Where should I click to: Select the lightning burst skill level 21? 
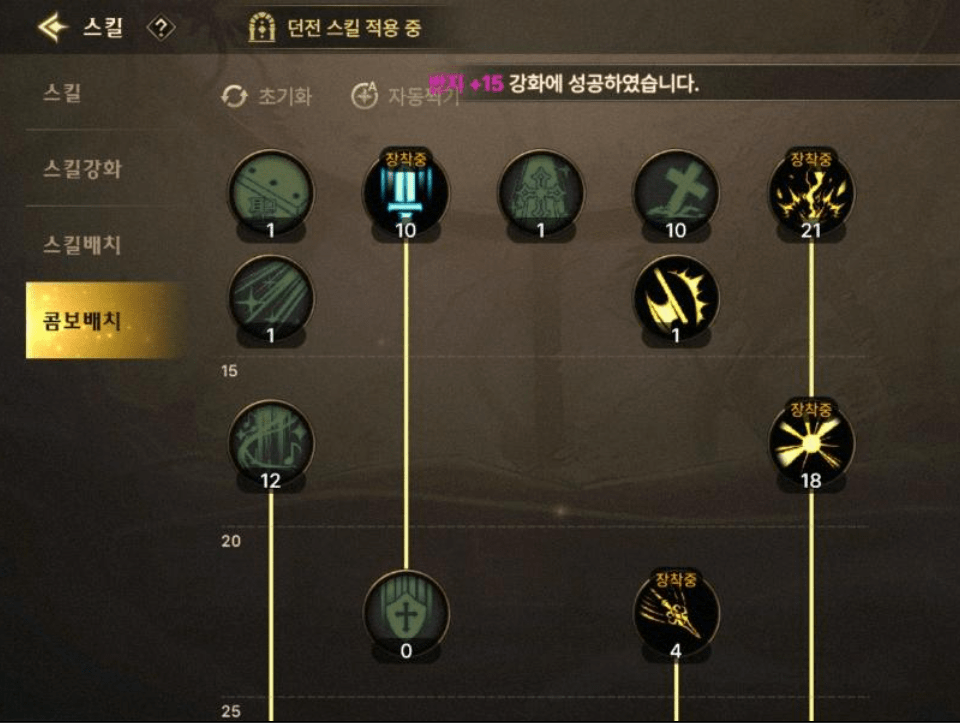pos(811,193)
